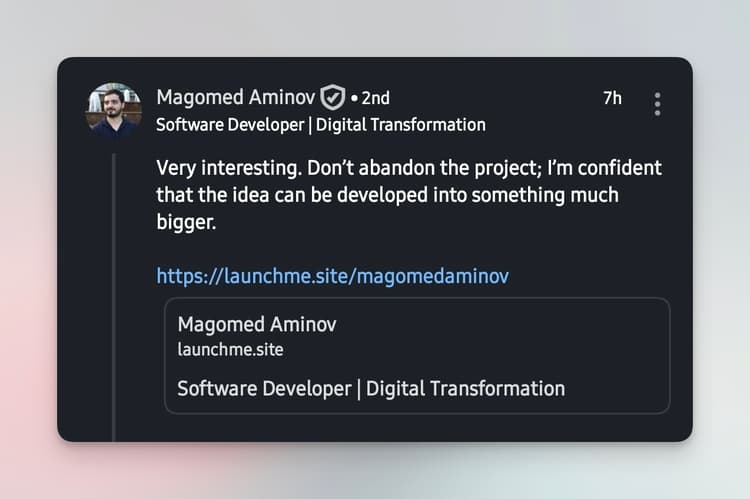Click the word "bigger." in the comment

[x=186, y=222]
